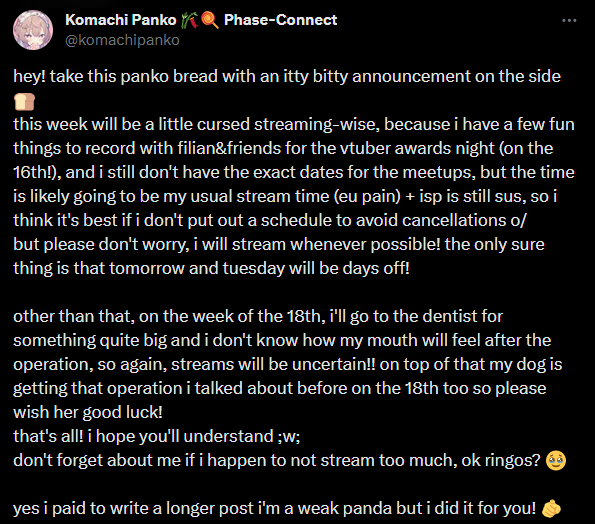Click the bread slice emoji
Screen dimensions: 595x524
[x=24, y=101]
